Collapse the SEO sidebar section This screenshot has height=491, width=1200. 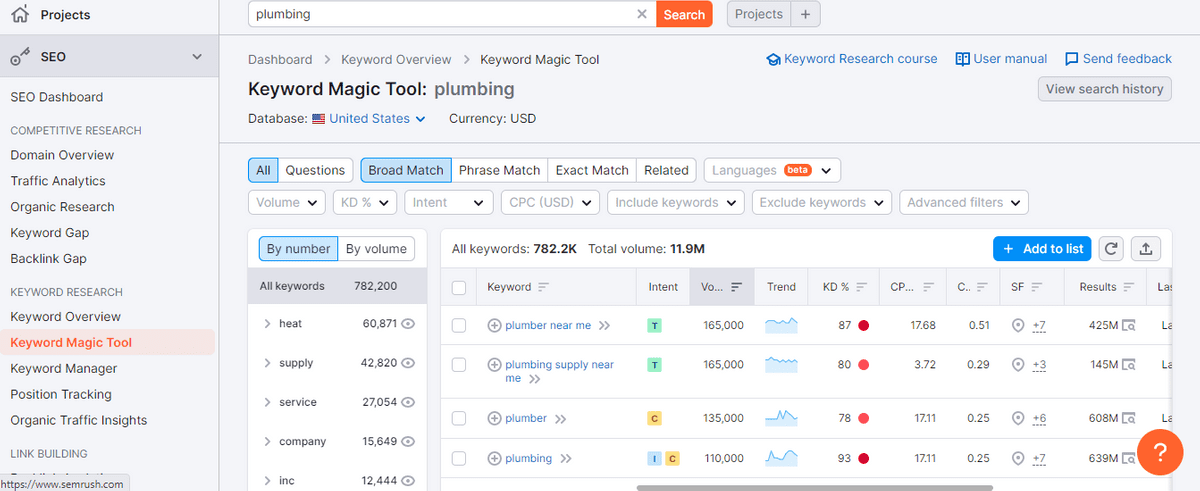(x=197, y=58)
